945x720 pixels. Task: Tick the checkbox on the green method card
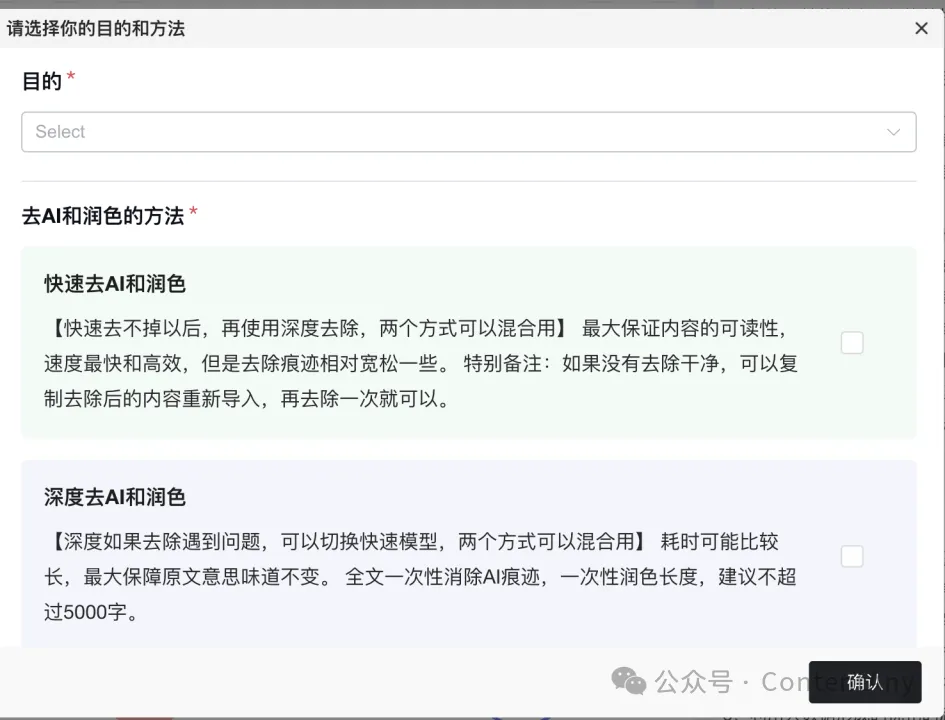[x=851, y=342]
